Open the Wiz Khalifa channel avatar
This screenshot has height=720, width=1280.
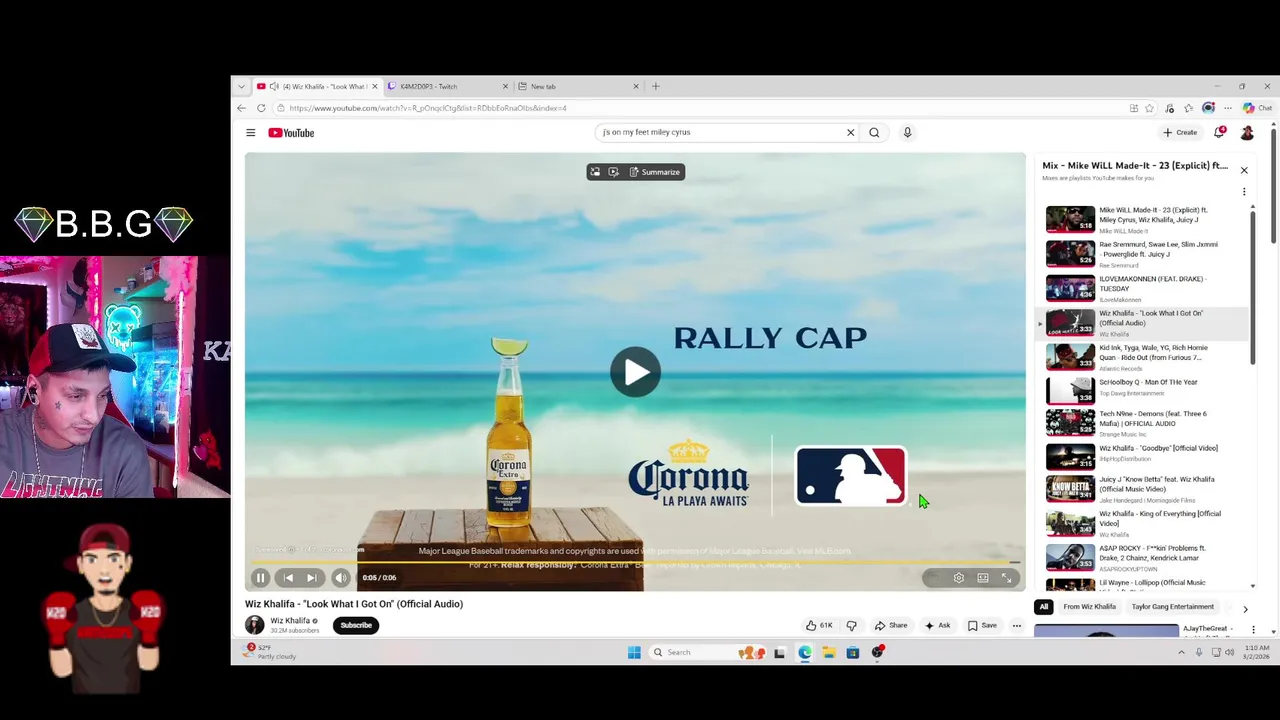coord(255,625)
